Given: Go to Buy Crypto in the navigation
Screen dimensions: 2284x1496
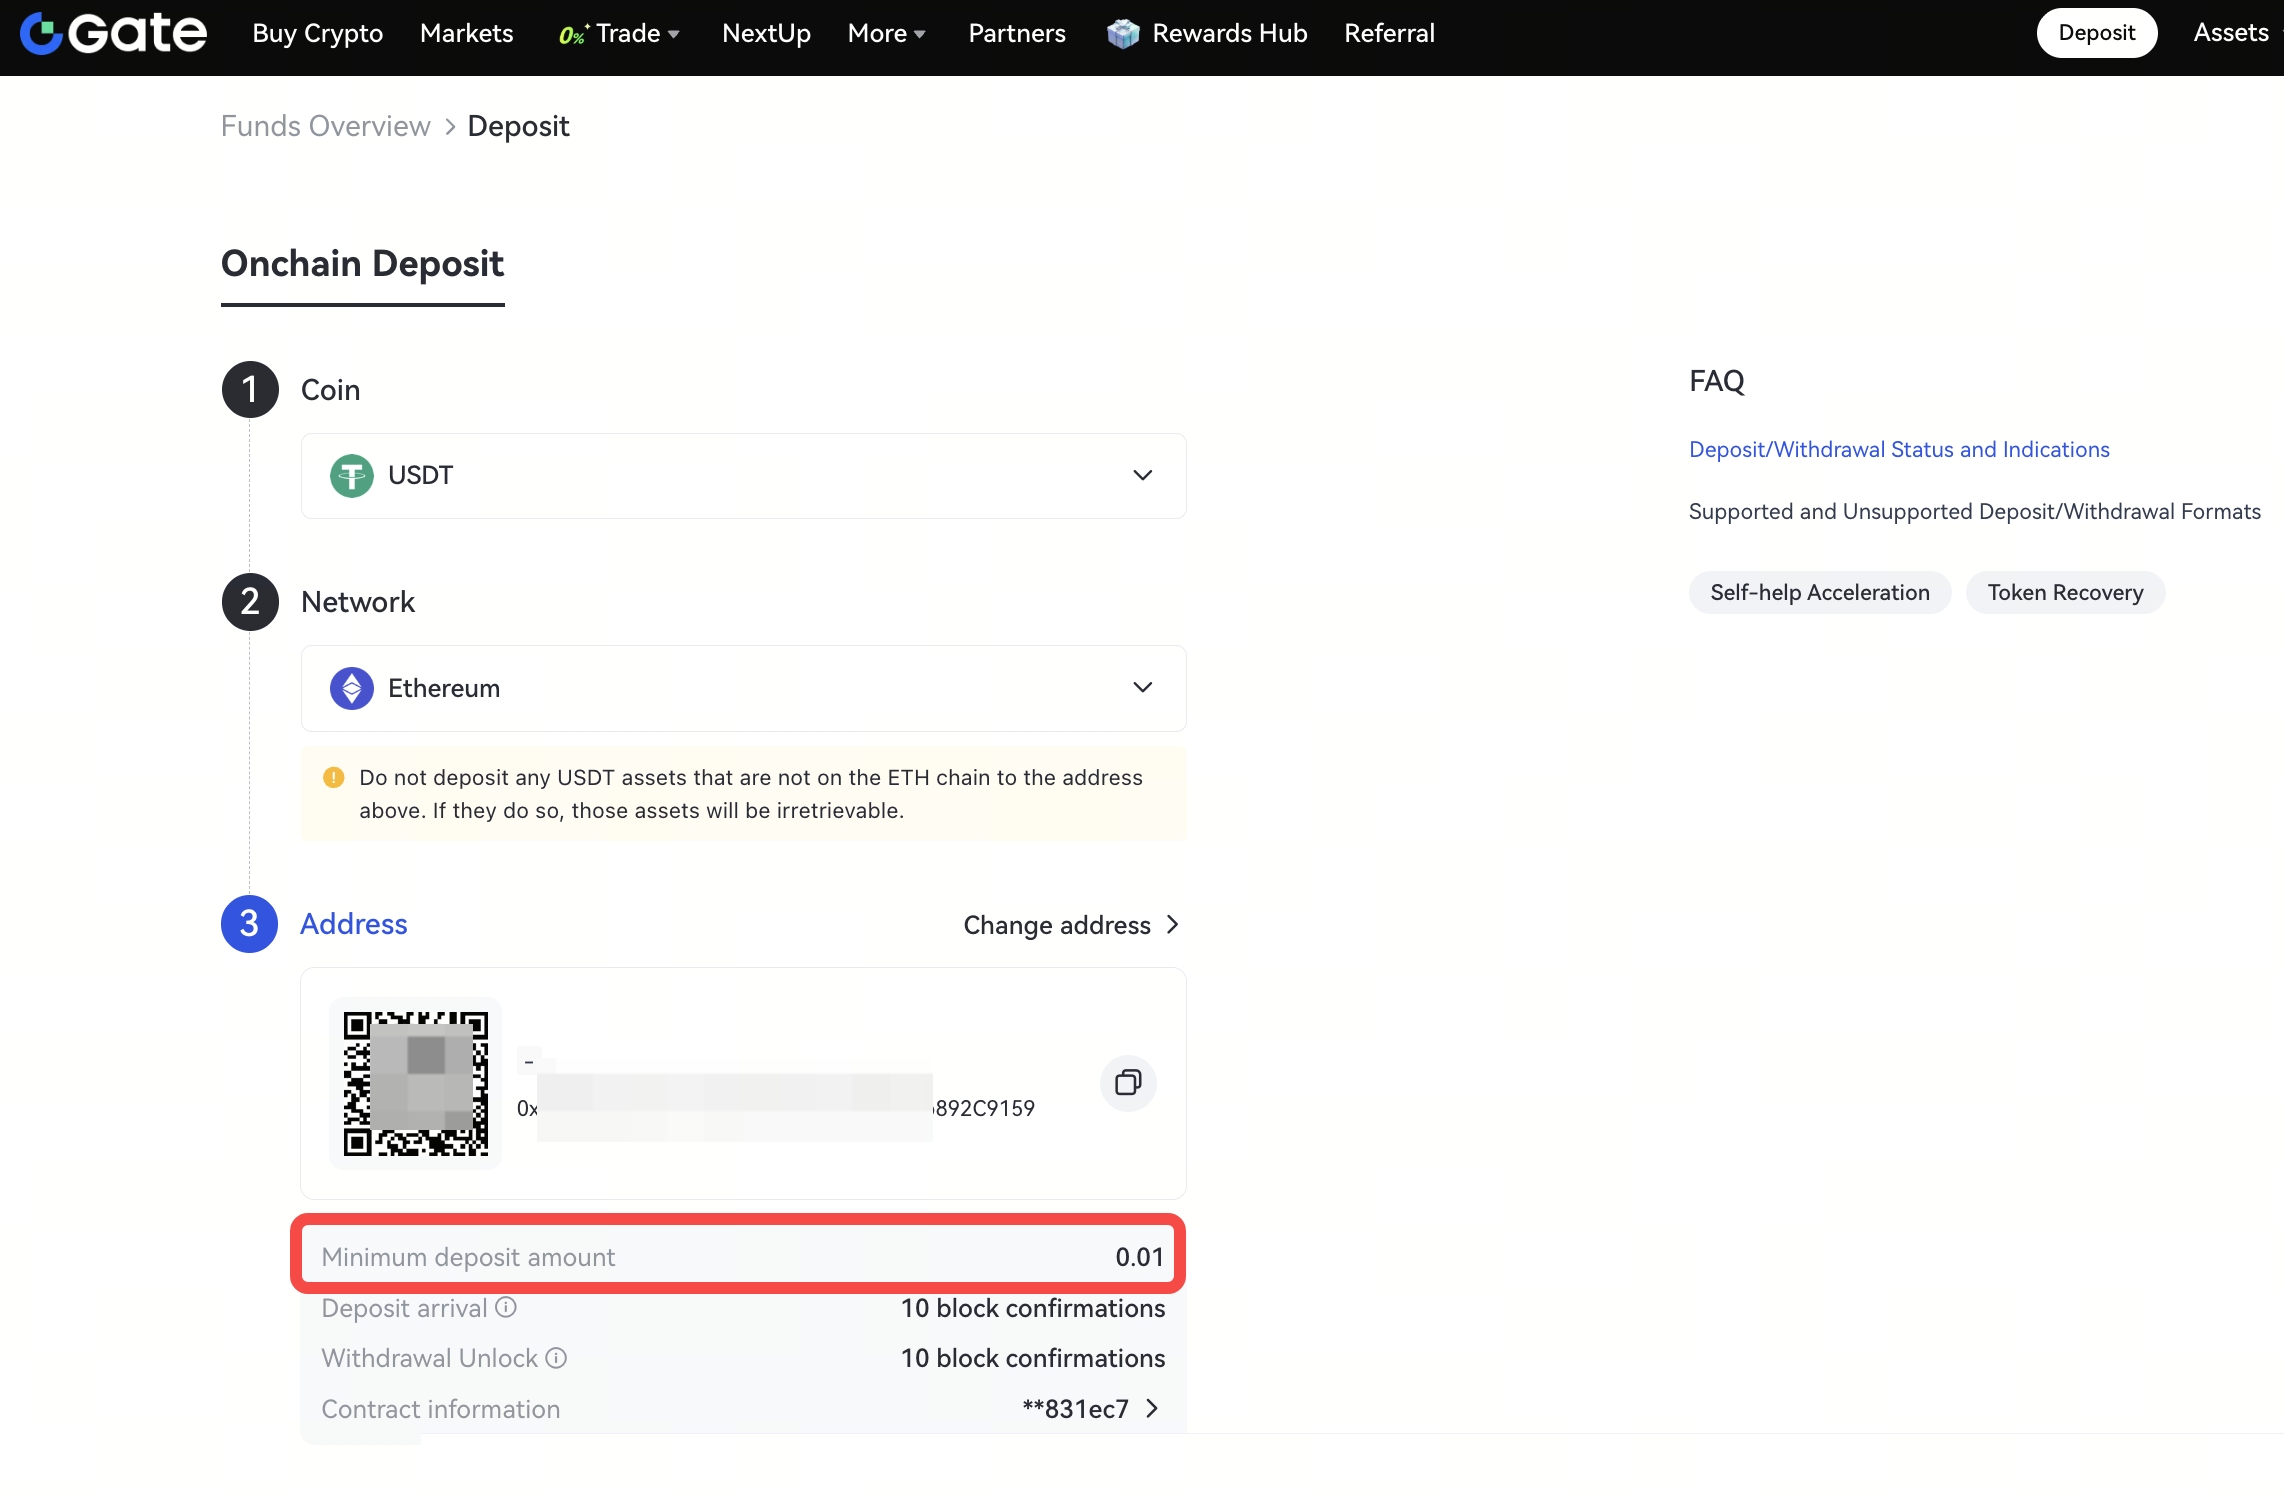Looking at the screenshot, I should tap(317, 33).
